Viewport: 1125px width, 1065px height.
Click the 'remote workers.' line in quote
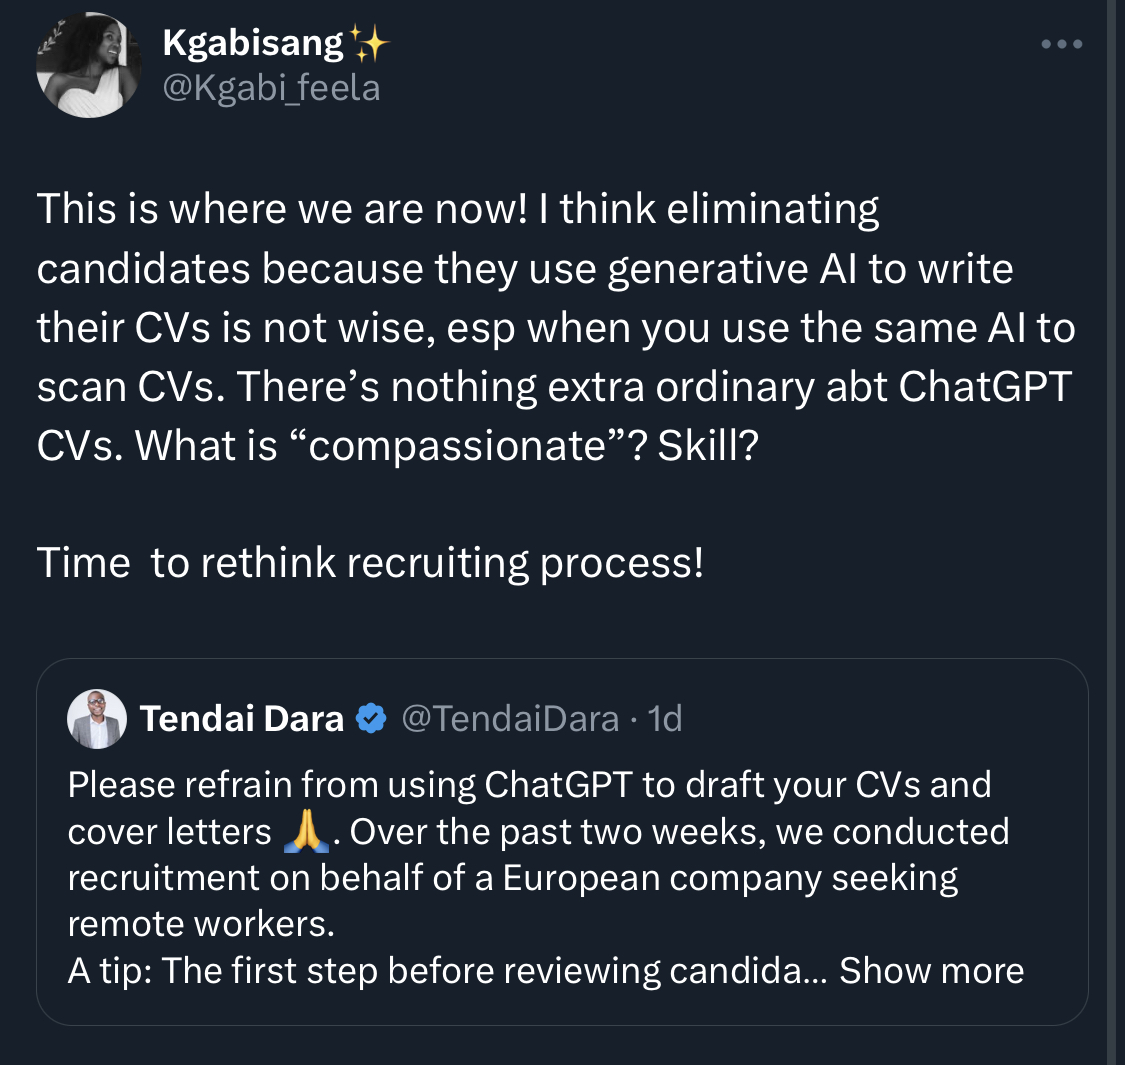[201, 924]
